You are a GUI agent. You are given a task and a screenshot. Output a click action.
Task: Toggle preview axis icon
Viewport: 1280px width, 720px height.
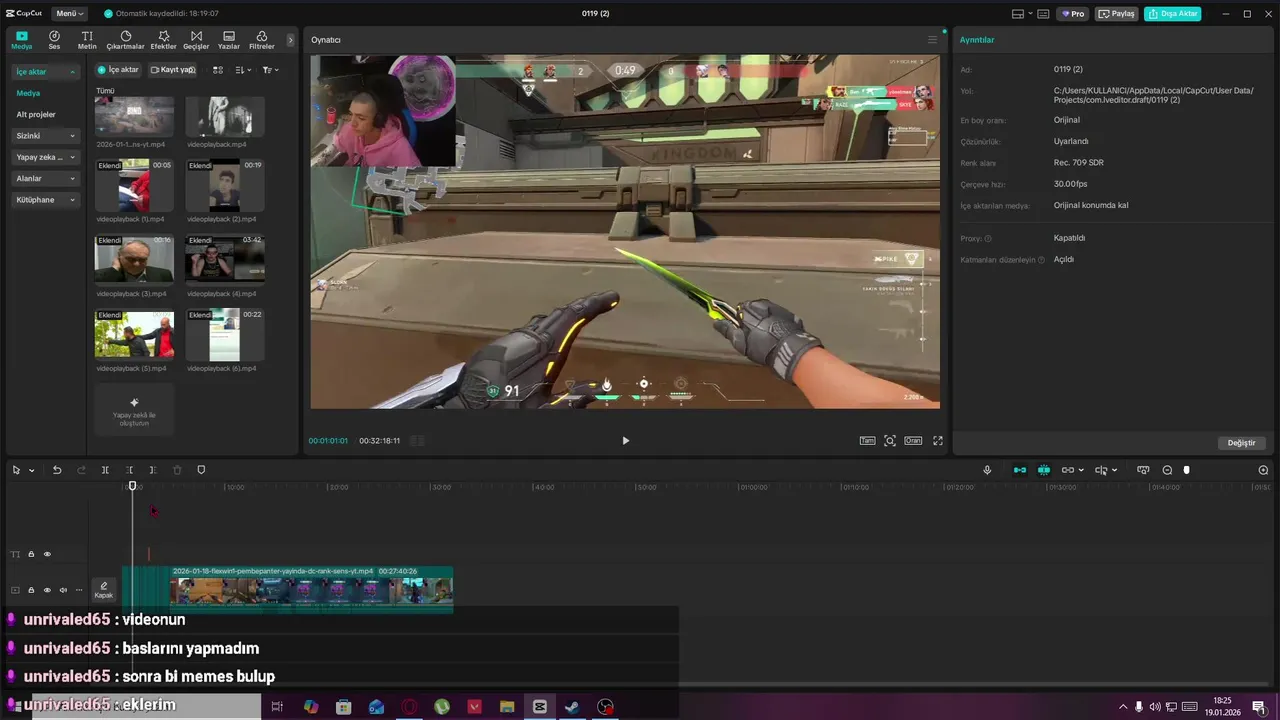coord(1101,470)
